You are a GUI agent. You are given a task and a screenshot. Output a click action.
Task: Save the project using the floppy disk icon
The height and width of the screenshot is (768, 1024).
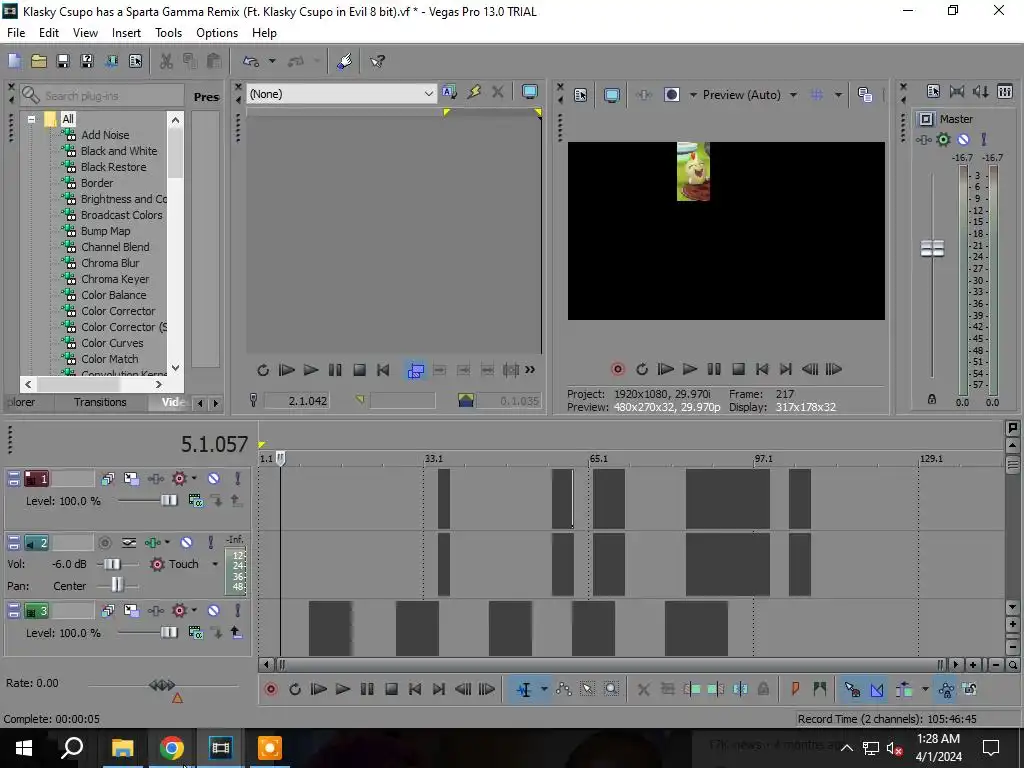(x=63, y=61)
